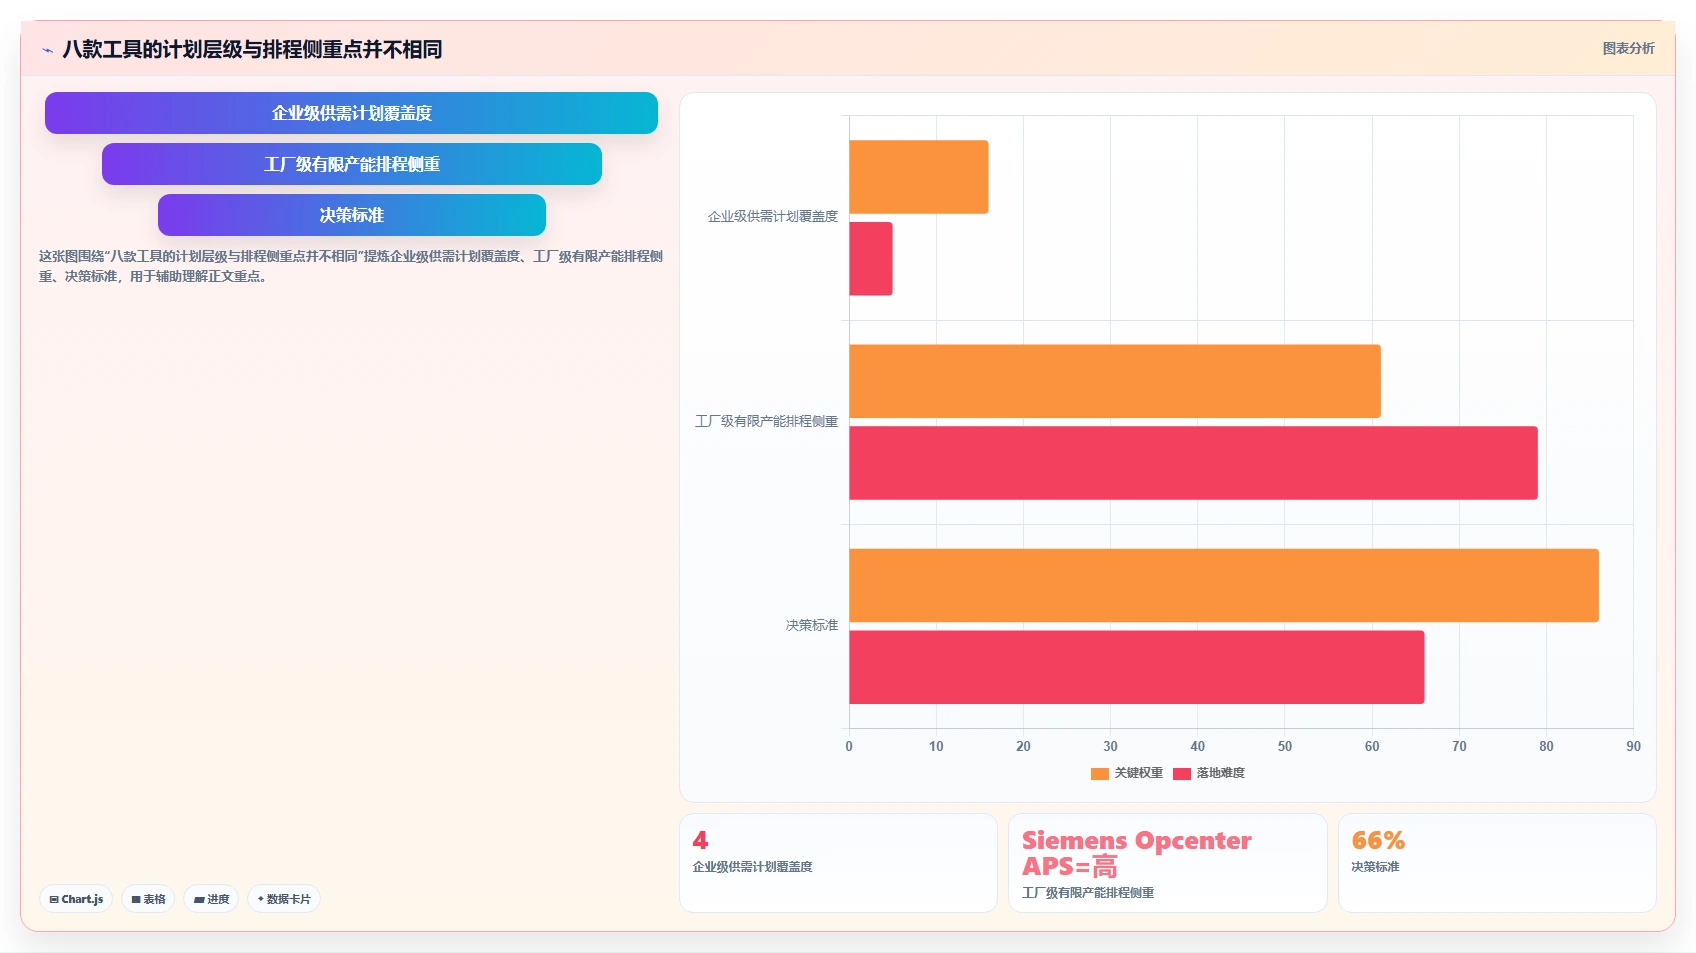
Task: Click the 企业级供需计划覆盖度 caption under 4
Action: [x=752, y=867]
